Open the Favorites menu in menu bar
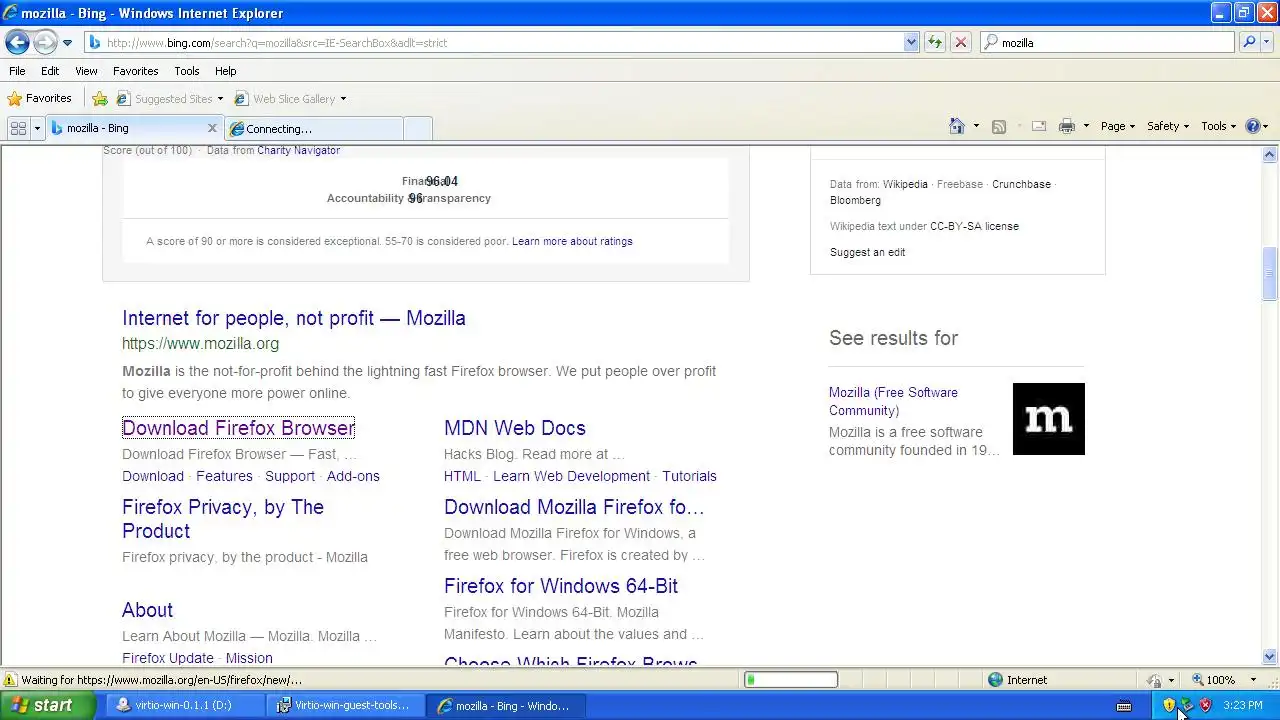This screenshot has width=1280, height=720. 135,71
